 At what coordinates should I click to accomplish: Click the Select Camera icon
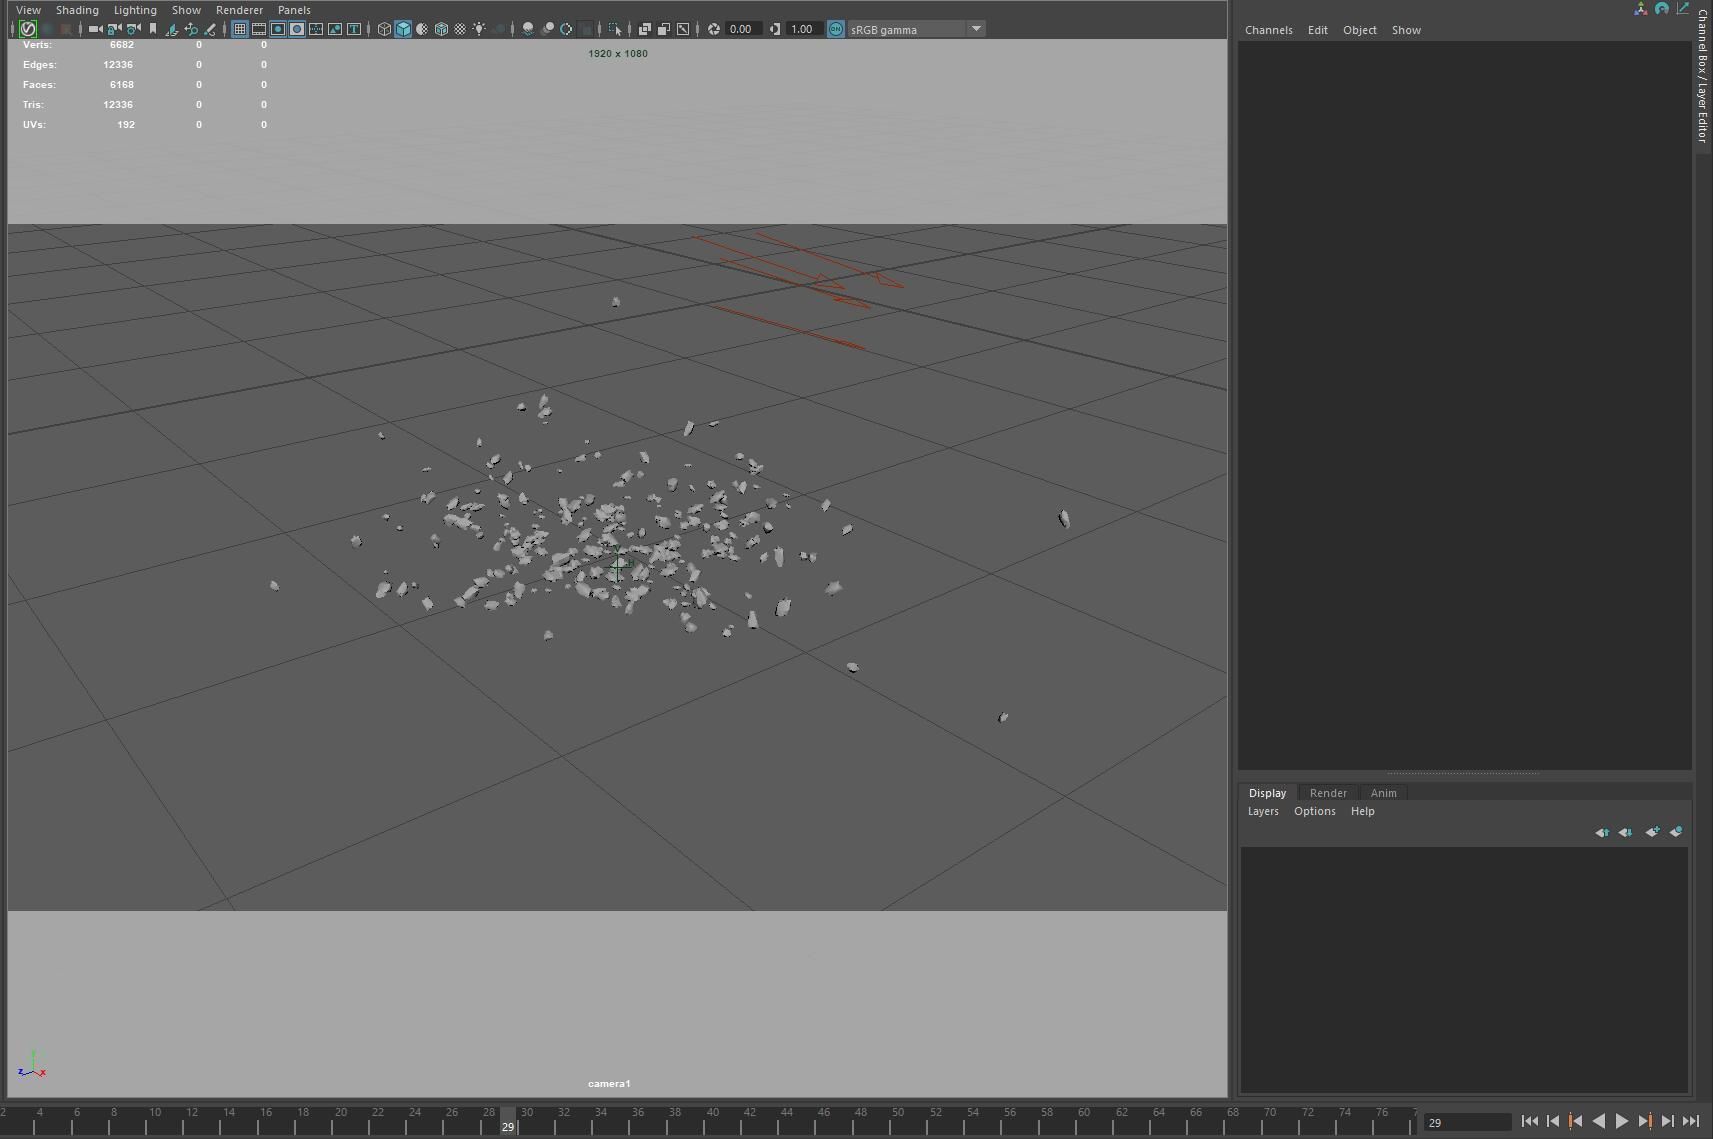point(95,29)
